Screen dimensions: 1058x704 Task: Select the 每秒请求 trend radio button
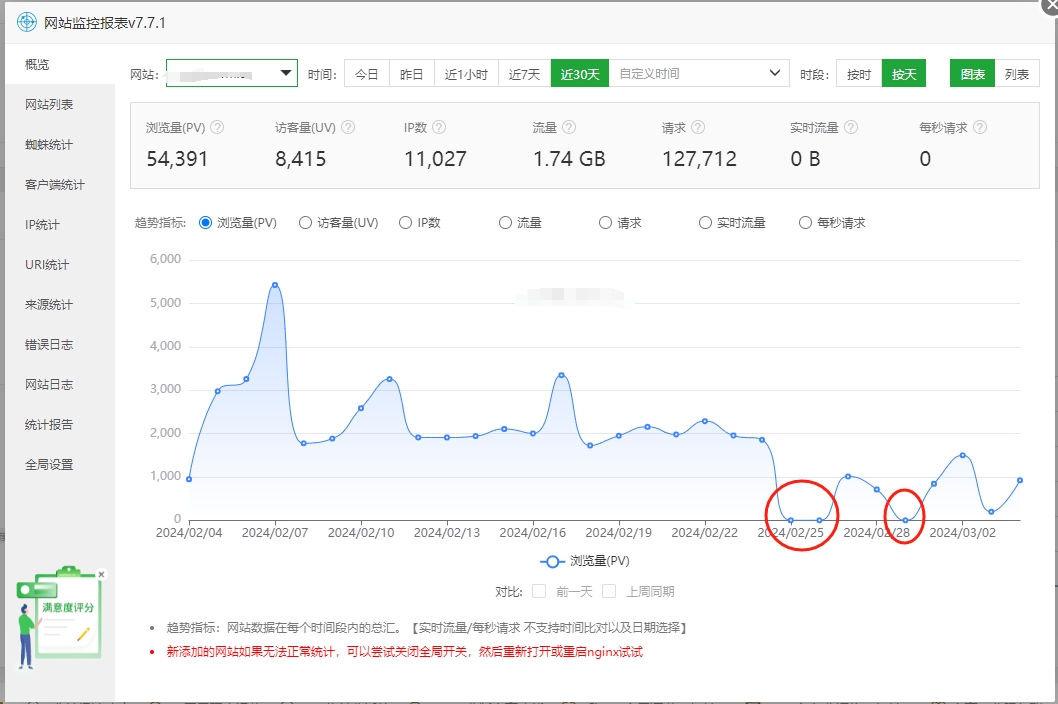805,223
